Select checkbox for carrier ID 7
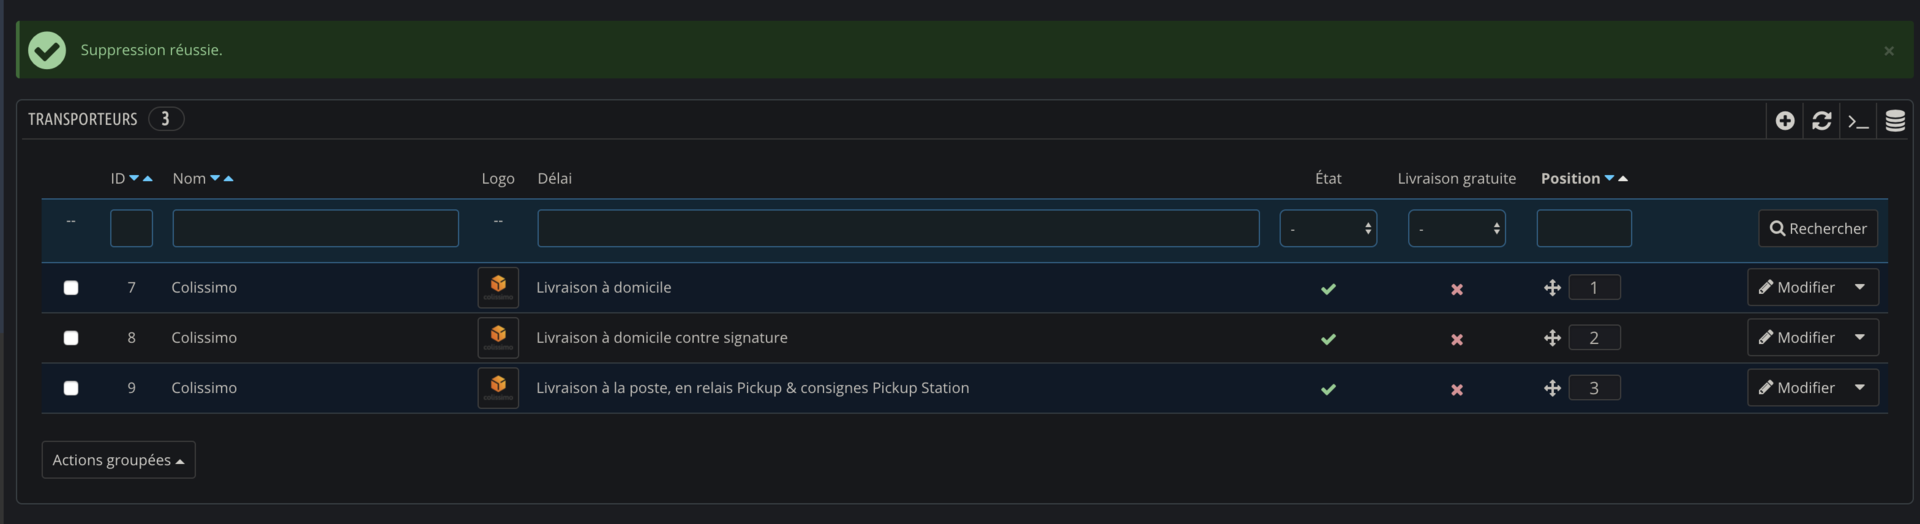The width and height of the screenshot is (1920, 524). click(71, 288)
